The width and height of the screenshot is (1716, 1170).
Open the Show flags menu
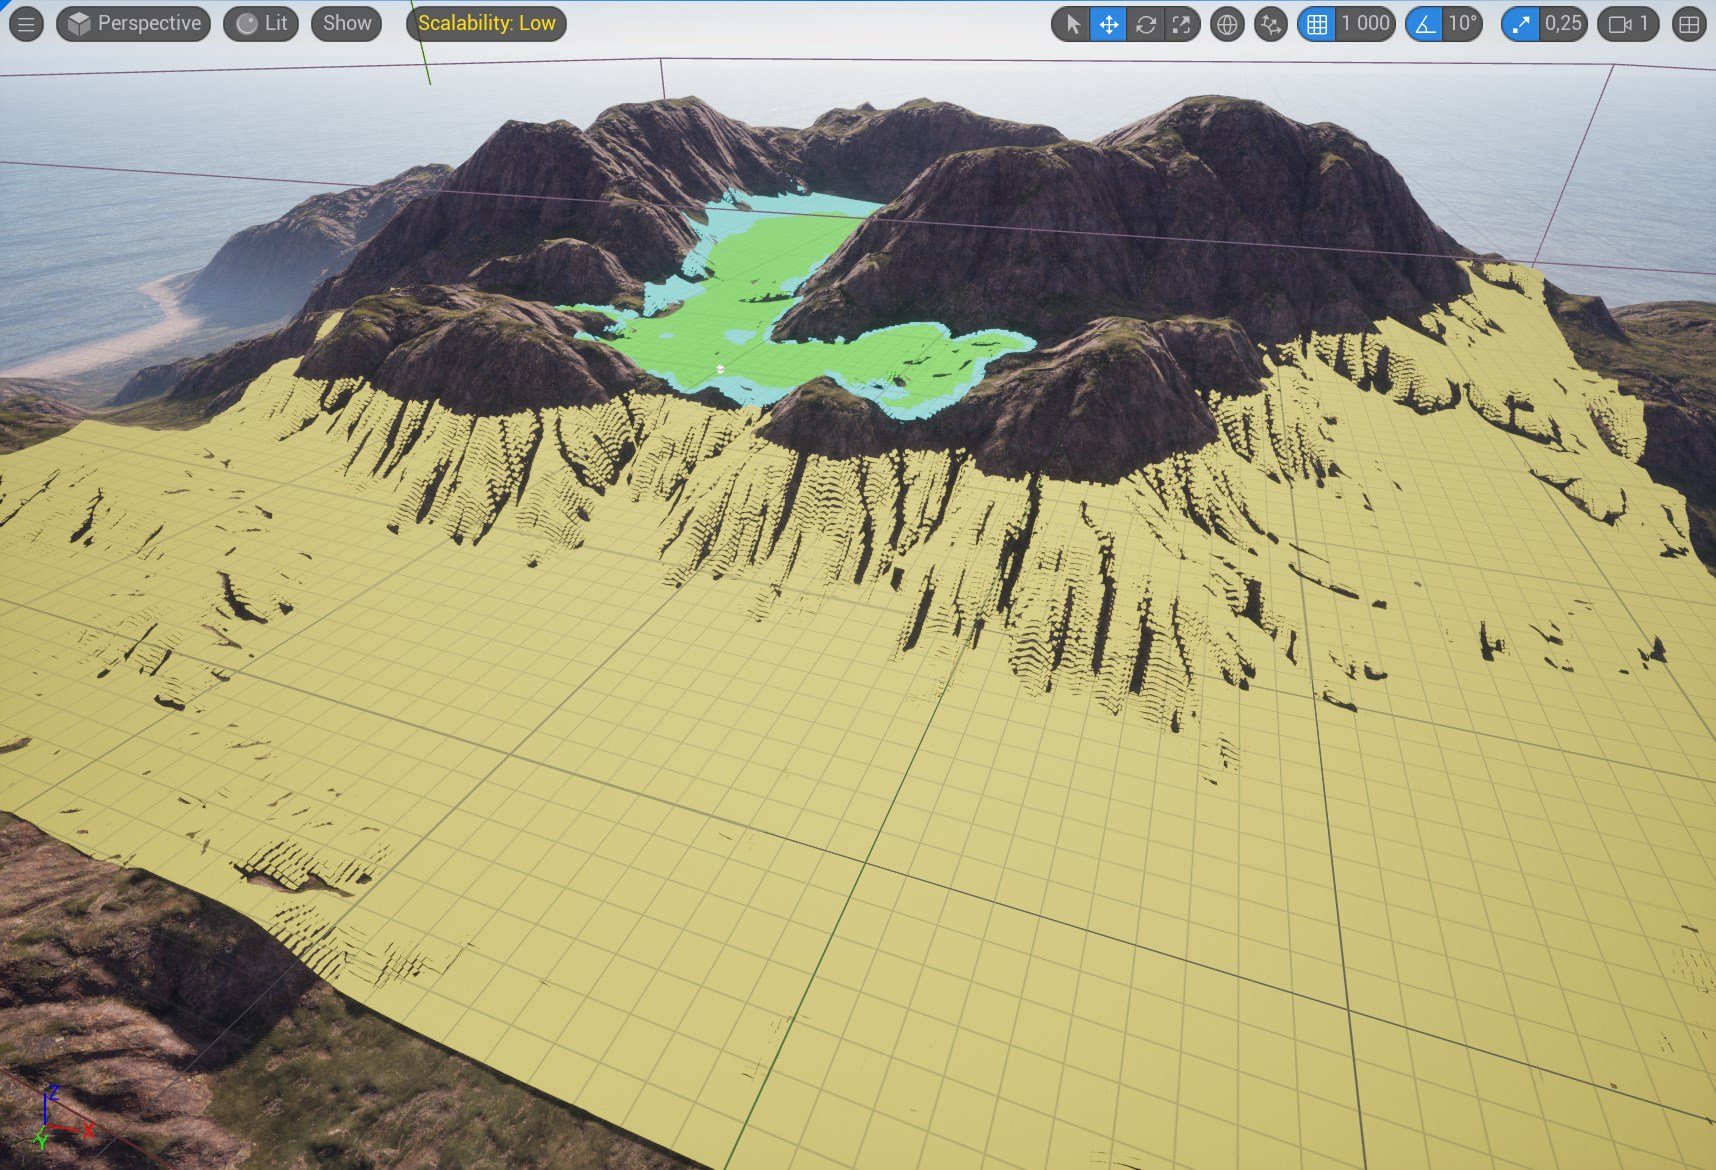345,23
